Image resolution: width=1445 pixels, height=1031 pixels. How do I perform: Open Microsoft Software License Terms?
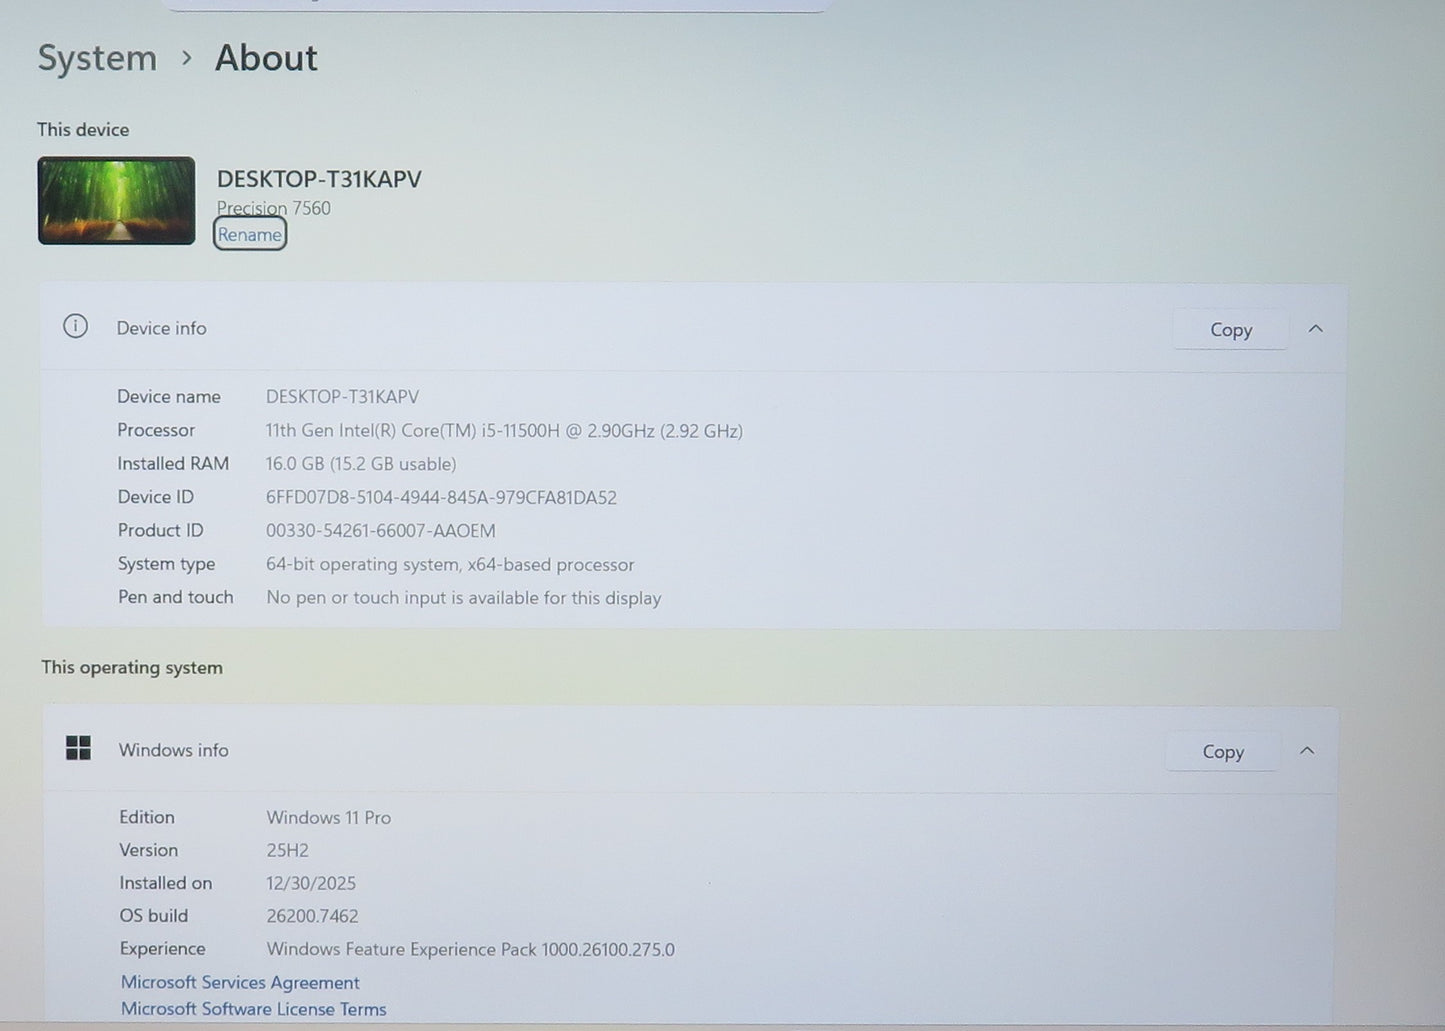pos(253,1009)
